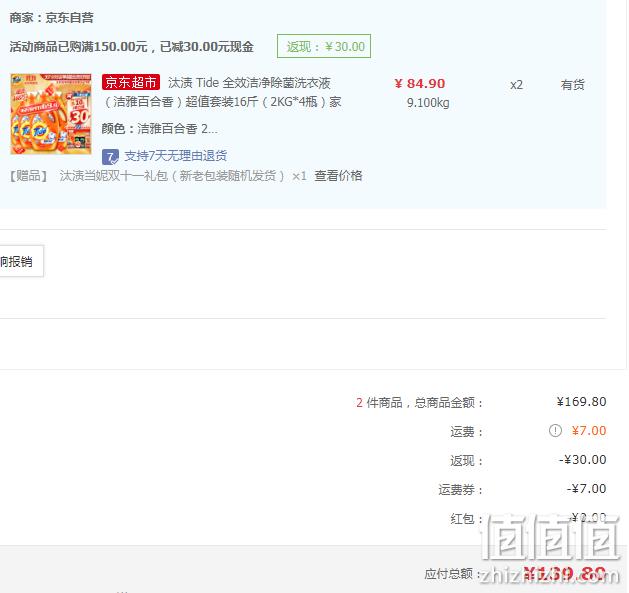Screen dimensions: 629x593
Task: Select the freight coupon amount -¥7.00
Action: 586,489
